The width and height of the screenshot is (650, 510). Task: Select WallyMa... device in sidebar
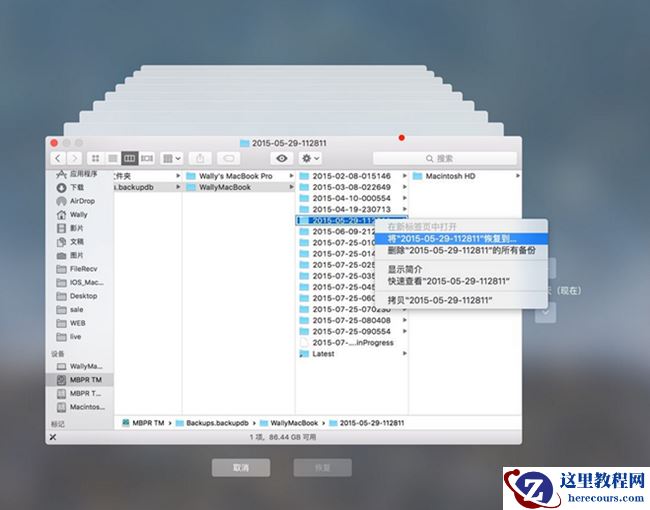click(79, 367)
